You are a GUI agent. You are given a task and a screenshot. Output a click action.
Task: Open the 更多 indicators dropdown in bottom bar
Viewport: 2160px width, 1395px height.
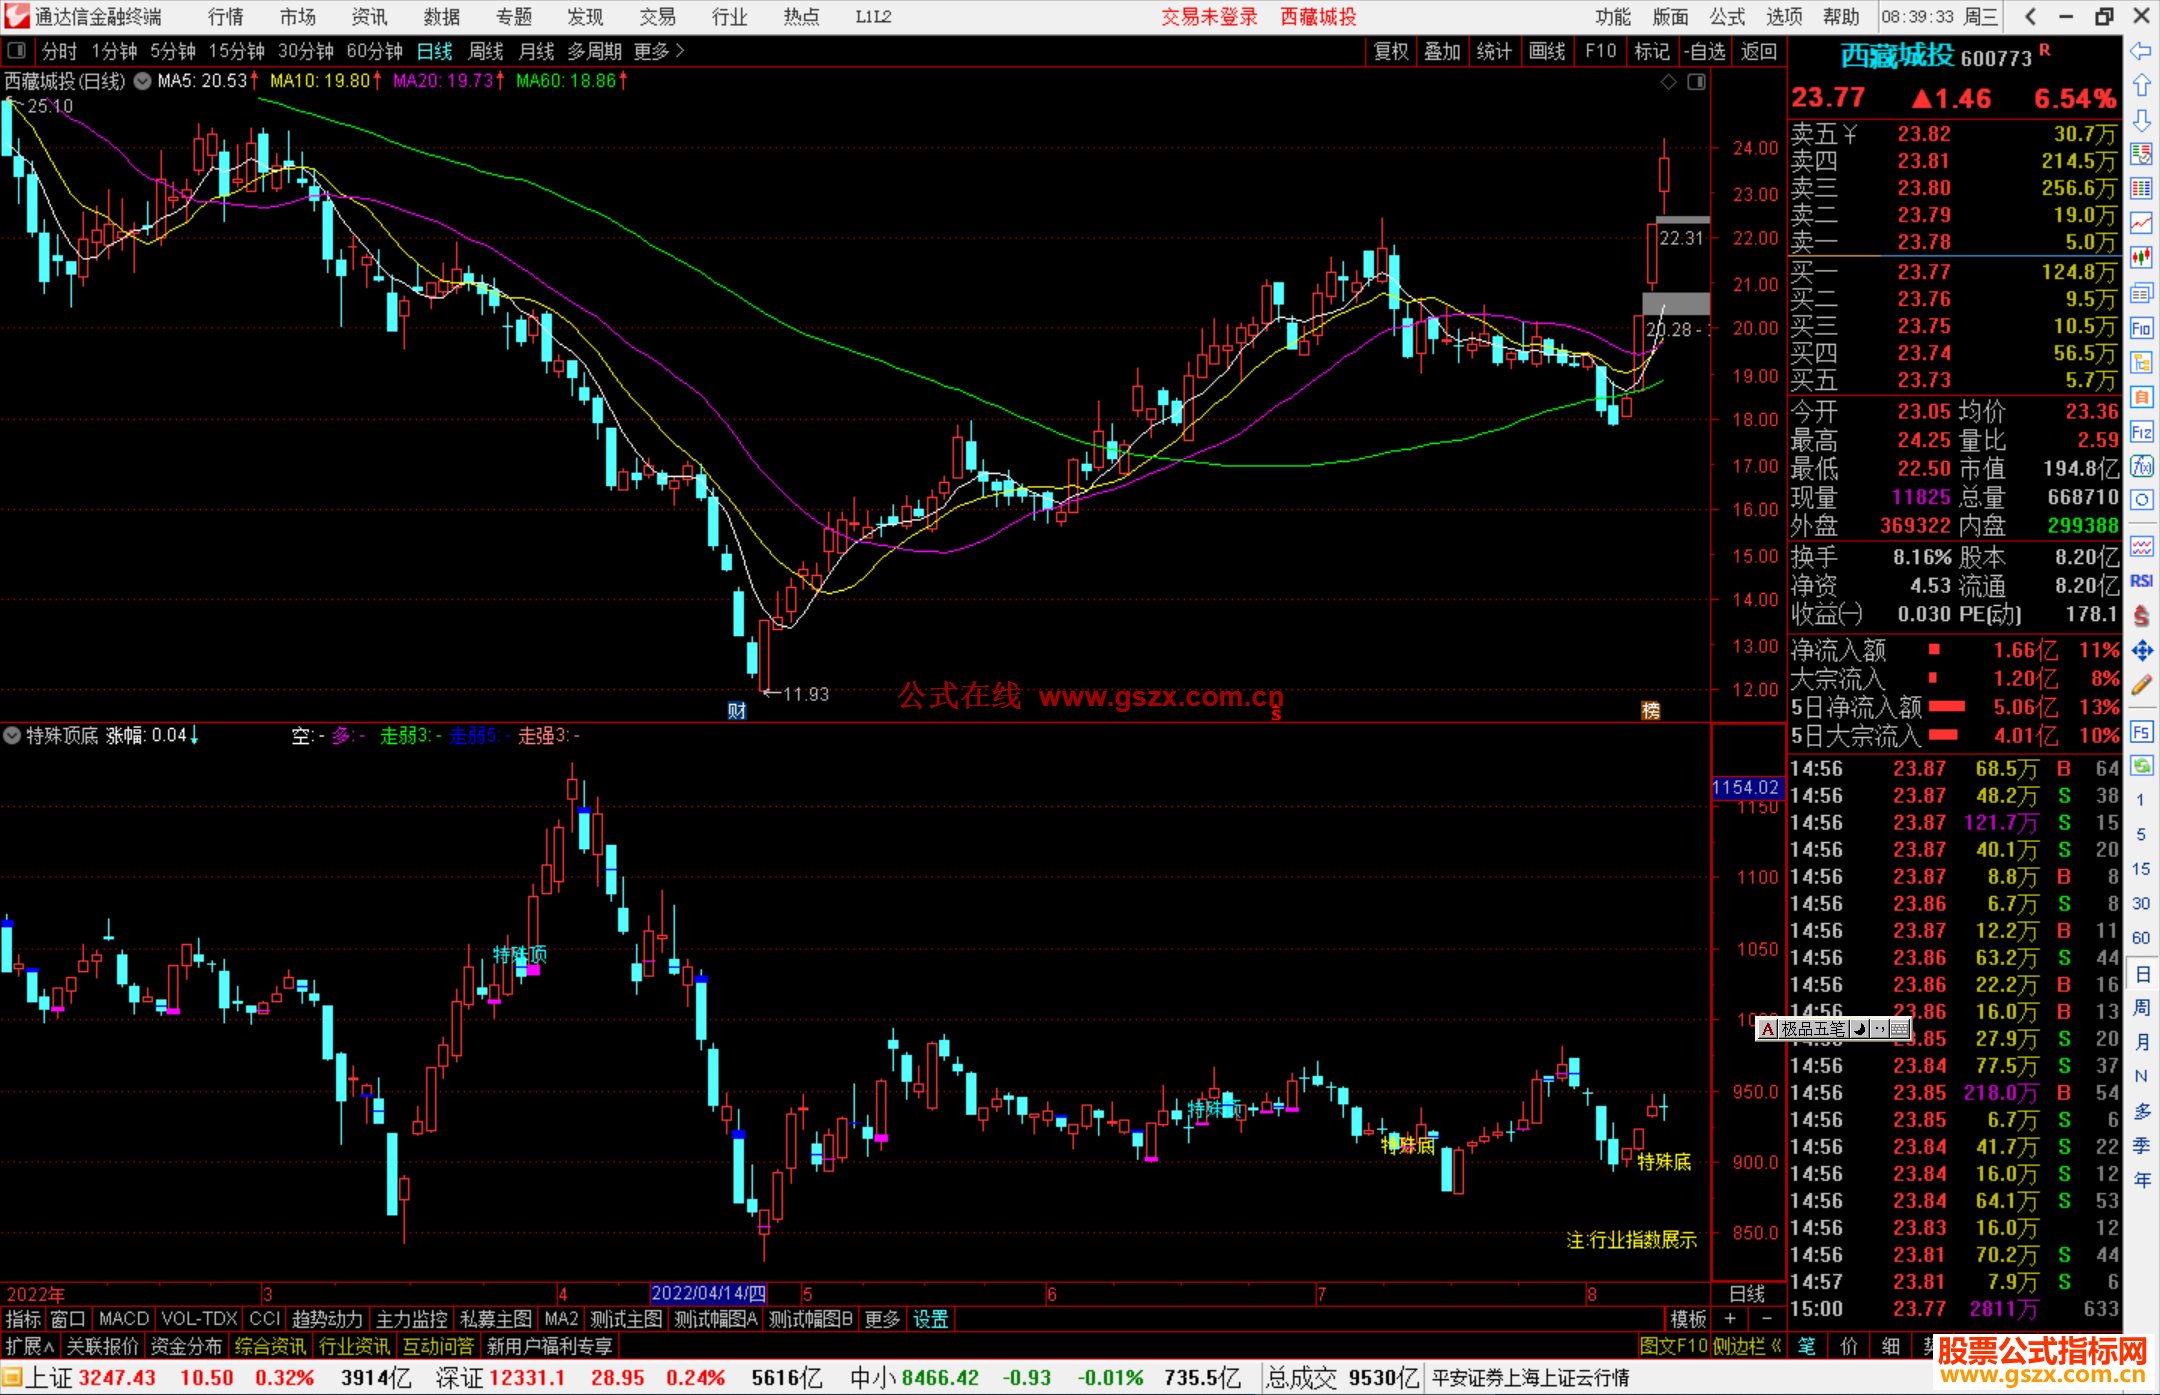pyautogui.click(x=882, y=1319)
